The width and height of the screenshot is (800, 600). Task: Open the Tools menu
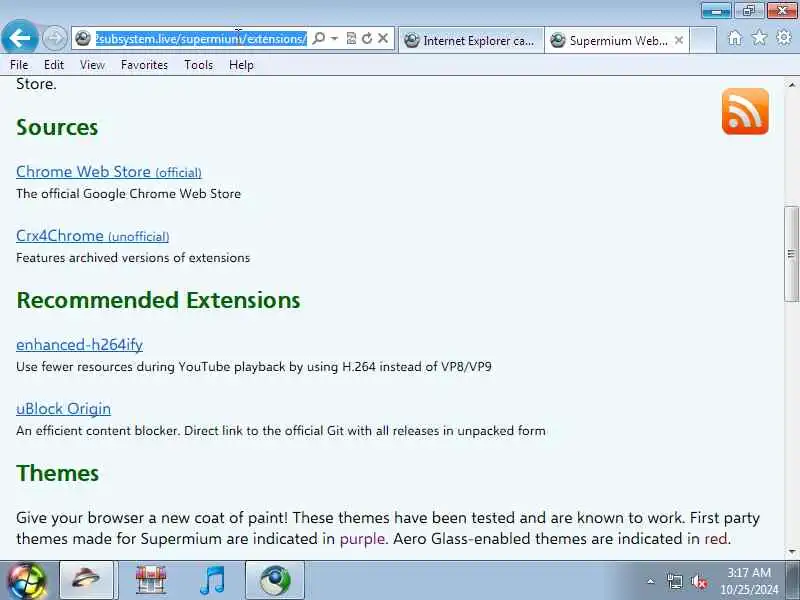(198, 65)
